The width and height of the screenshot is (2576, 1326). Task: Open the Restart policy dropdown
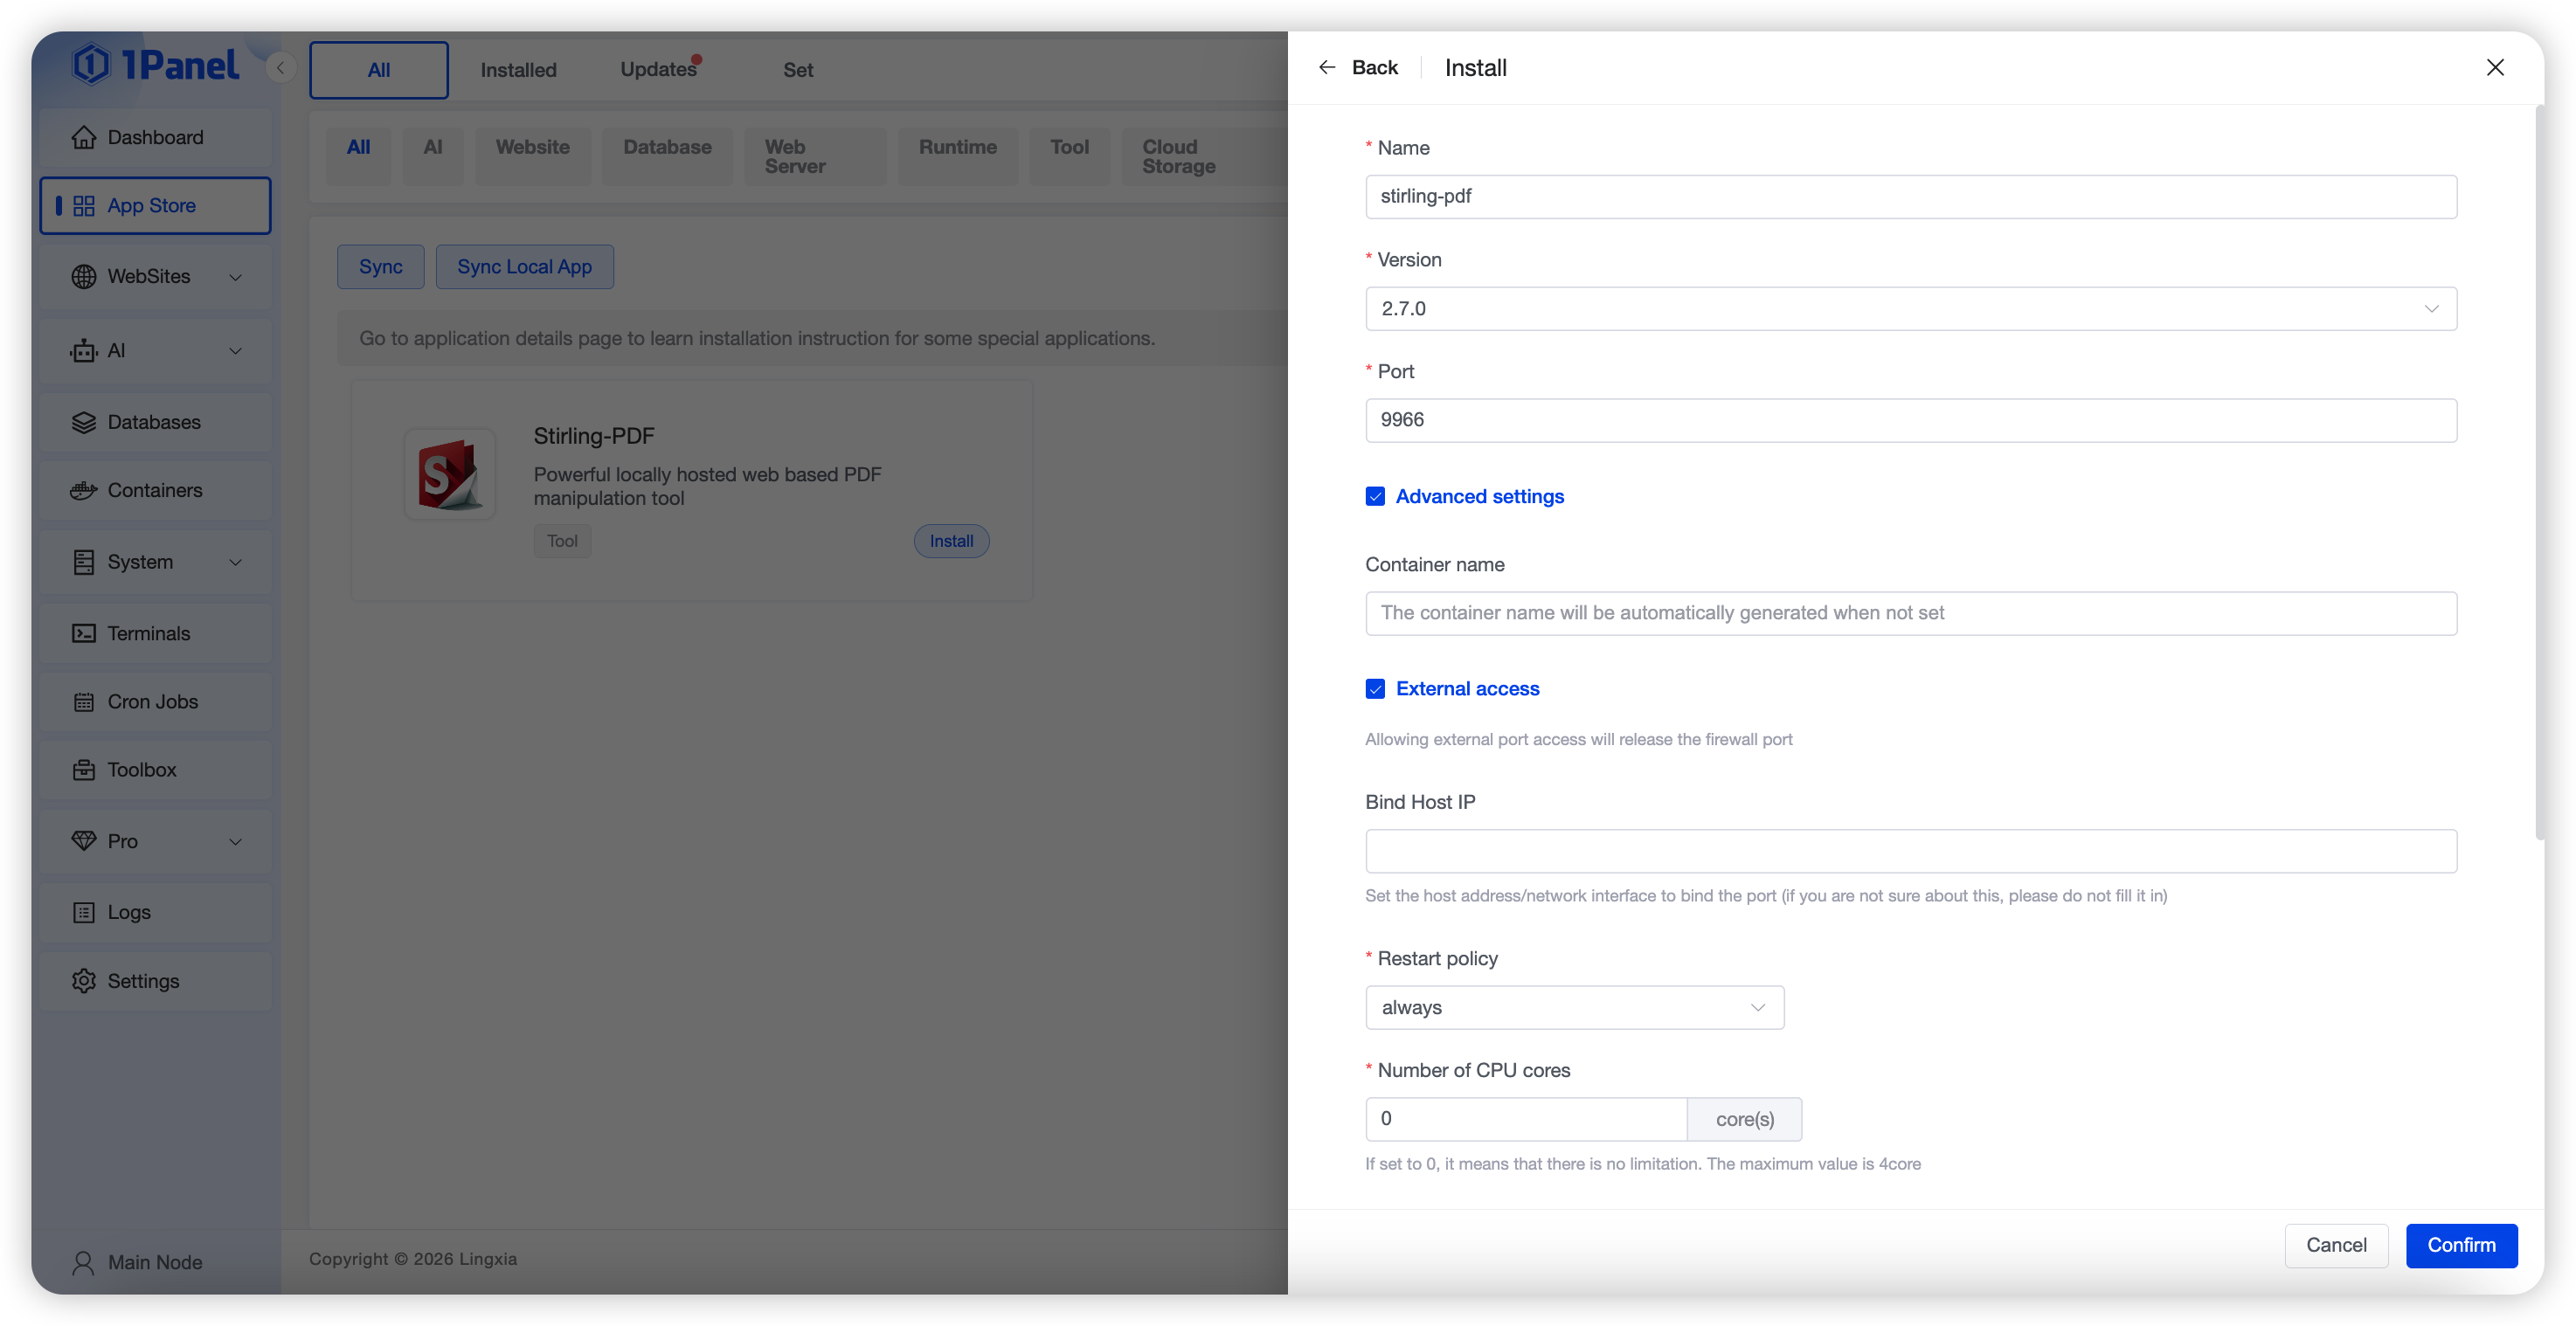click(x=1574, y=1007)
